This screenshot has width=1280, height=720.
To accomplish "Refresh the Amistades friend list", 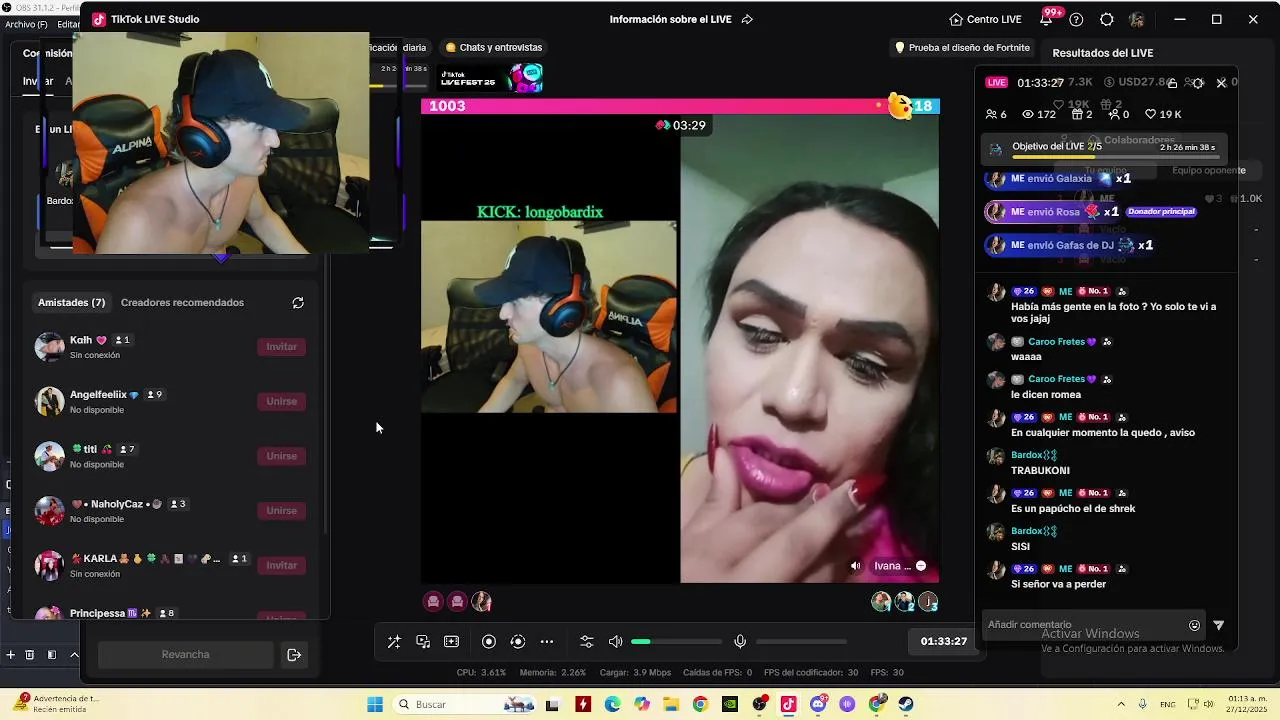I will coord(297,303).
